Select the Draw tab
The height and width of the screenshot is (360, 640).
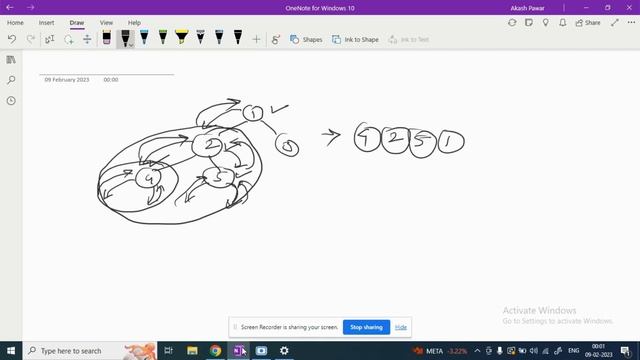pos(77,23)
